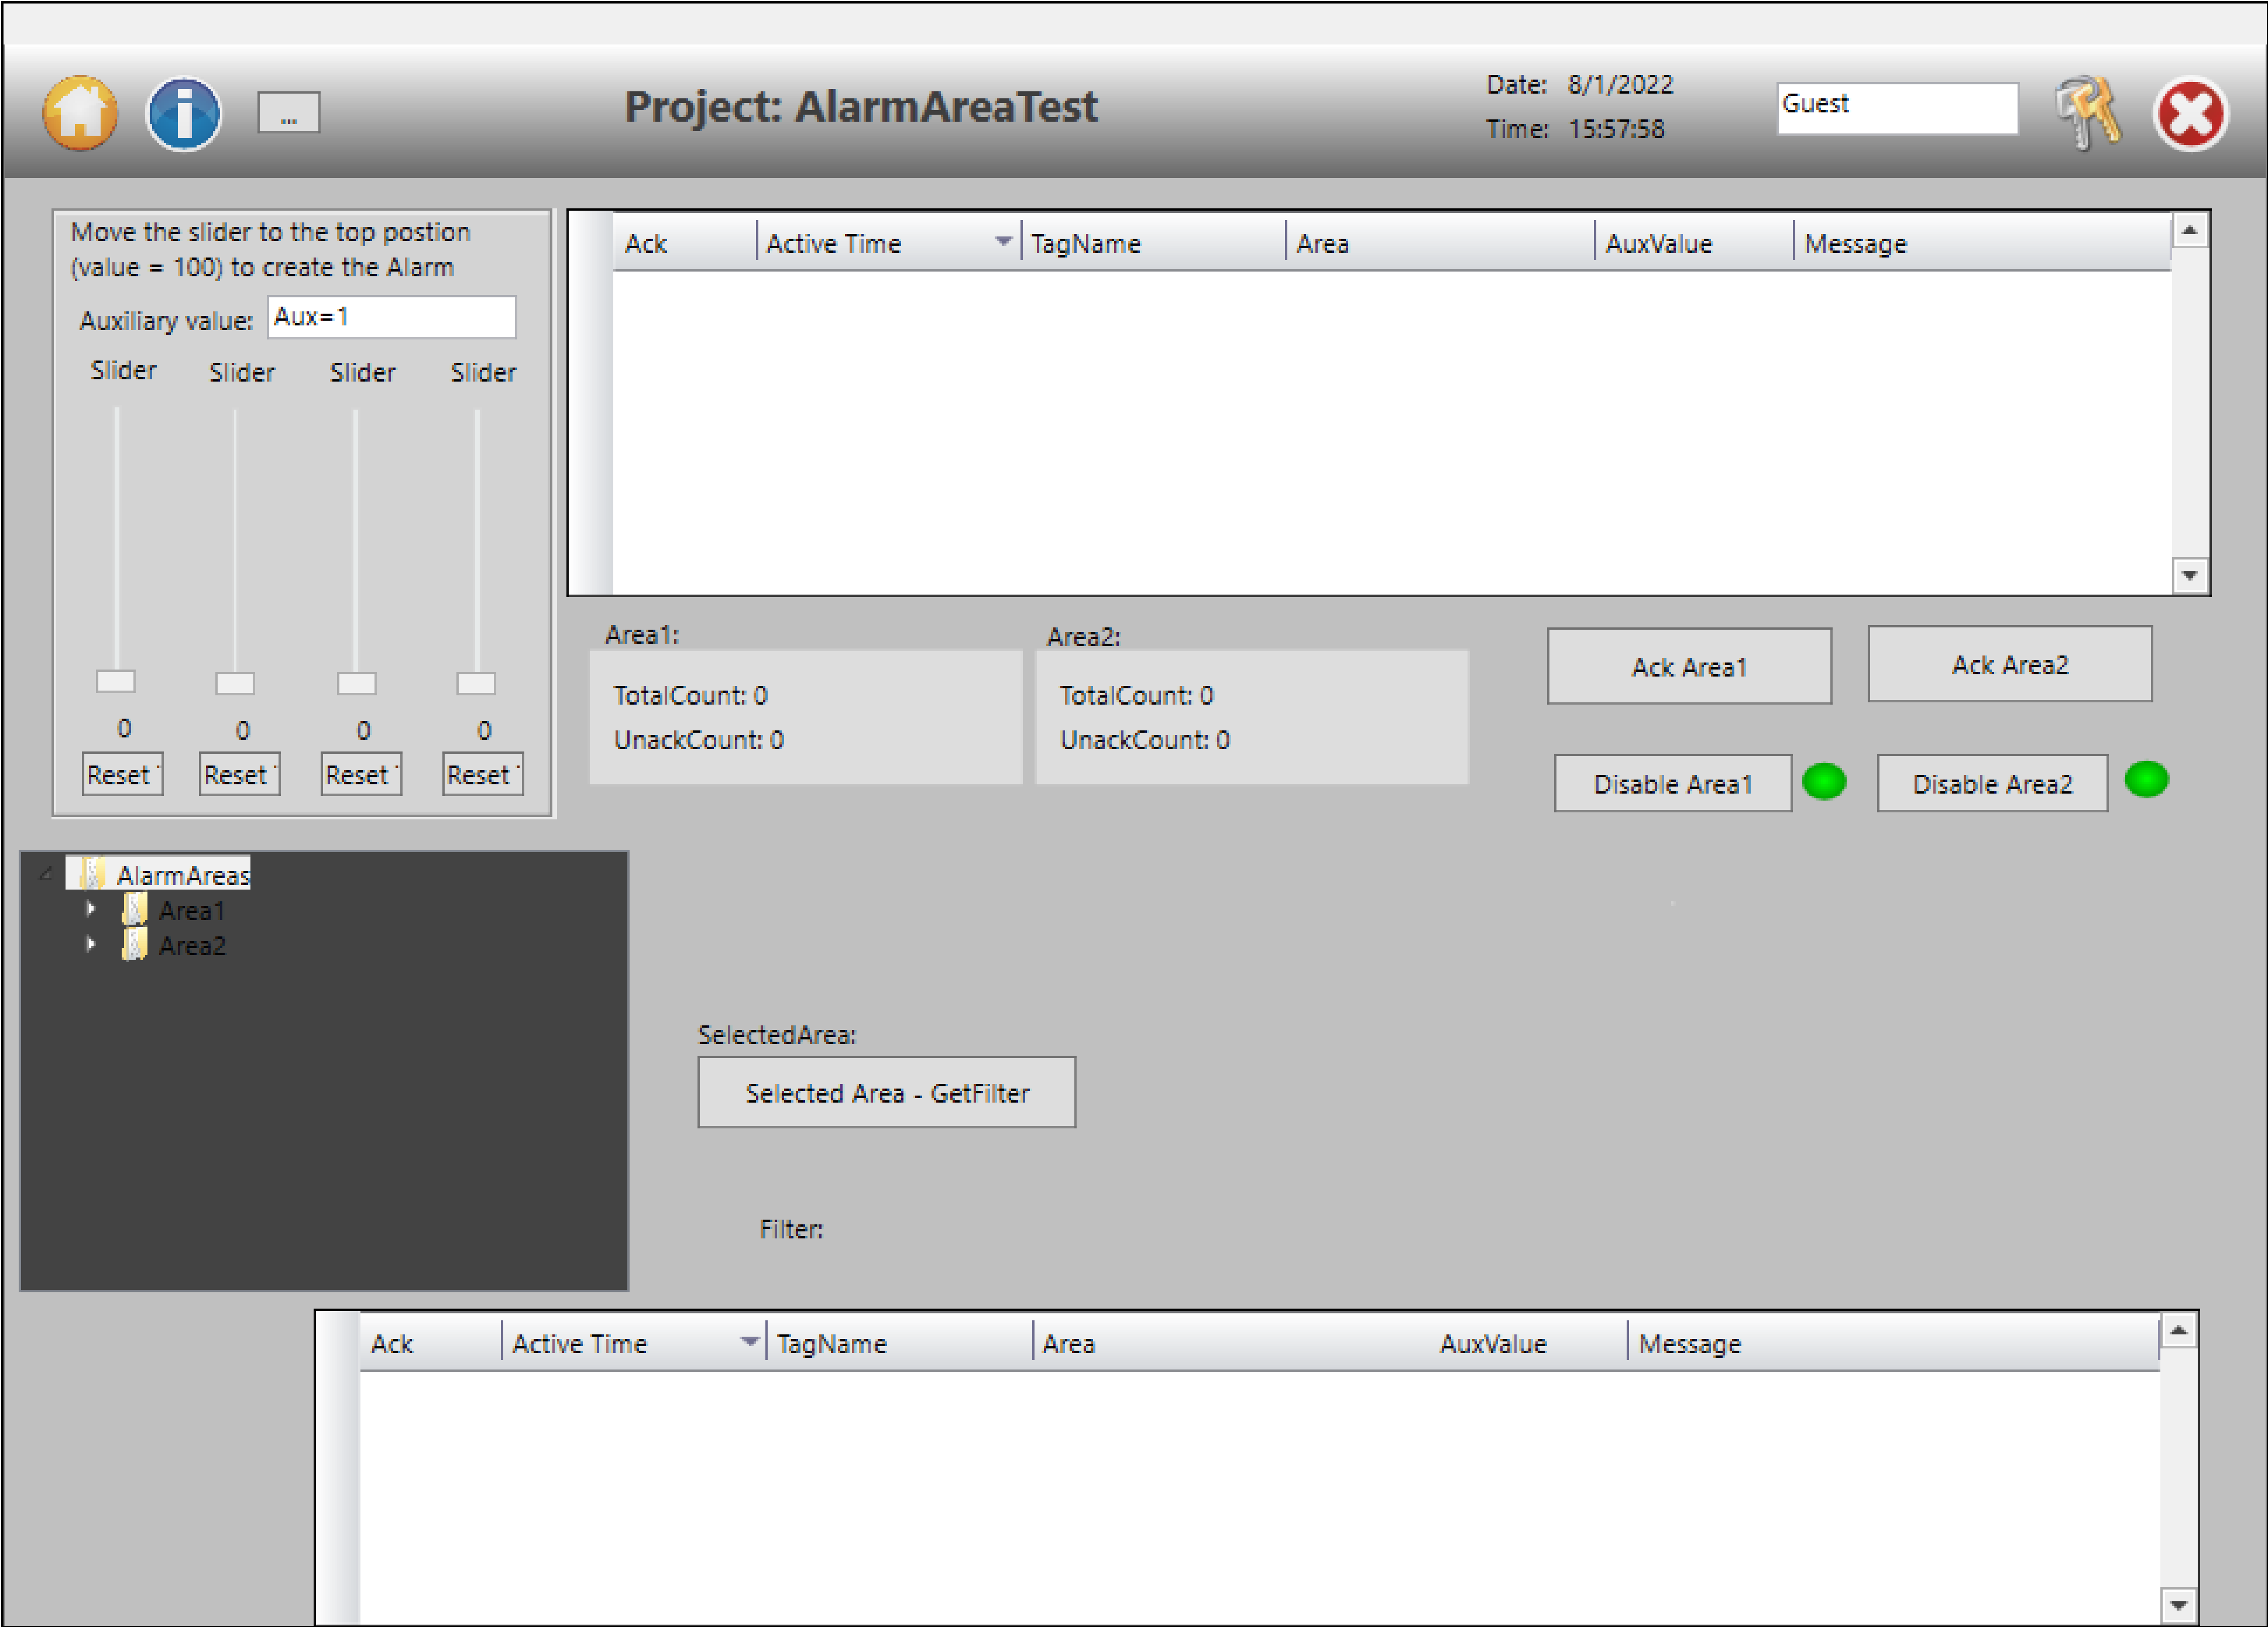Screen dimensions: 2268x1627
Task: Go to the Home screen icon
Action: click(x=80, y=113)
